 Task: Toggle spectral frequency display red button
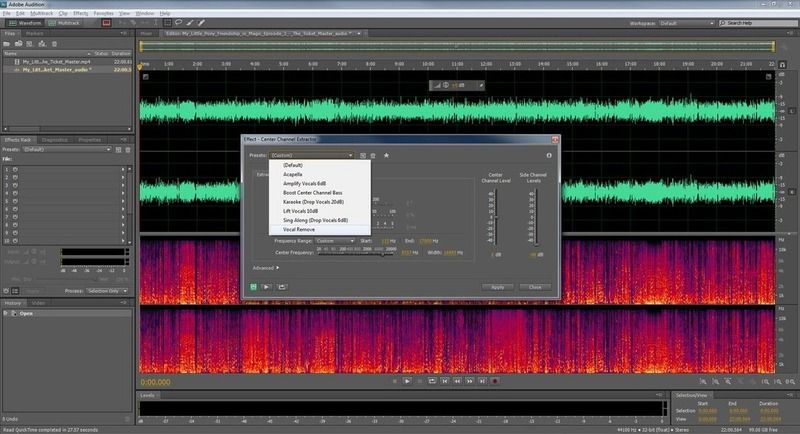[106, 23]
